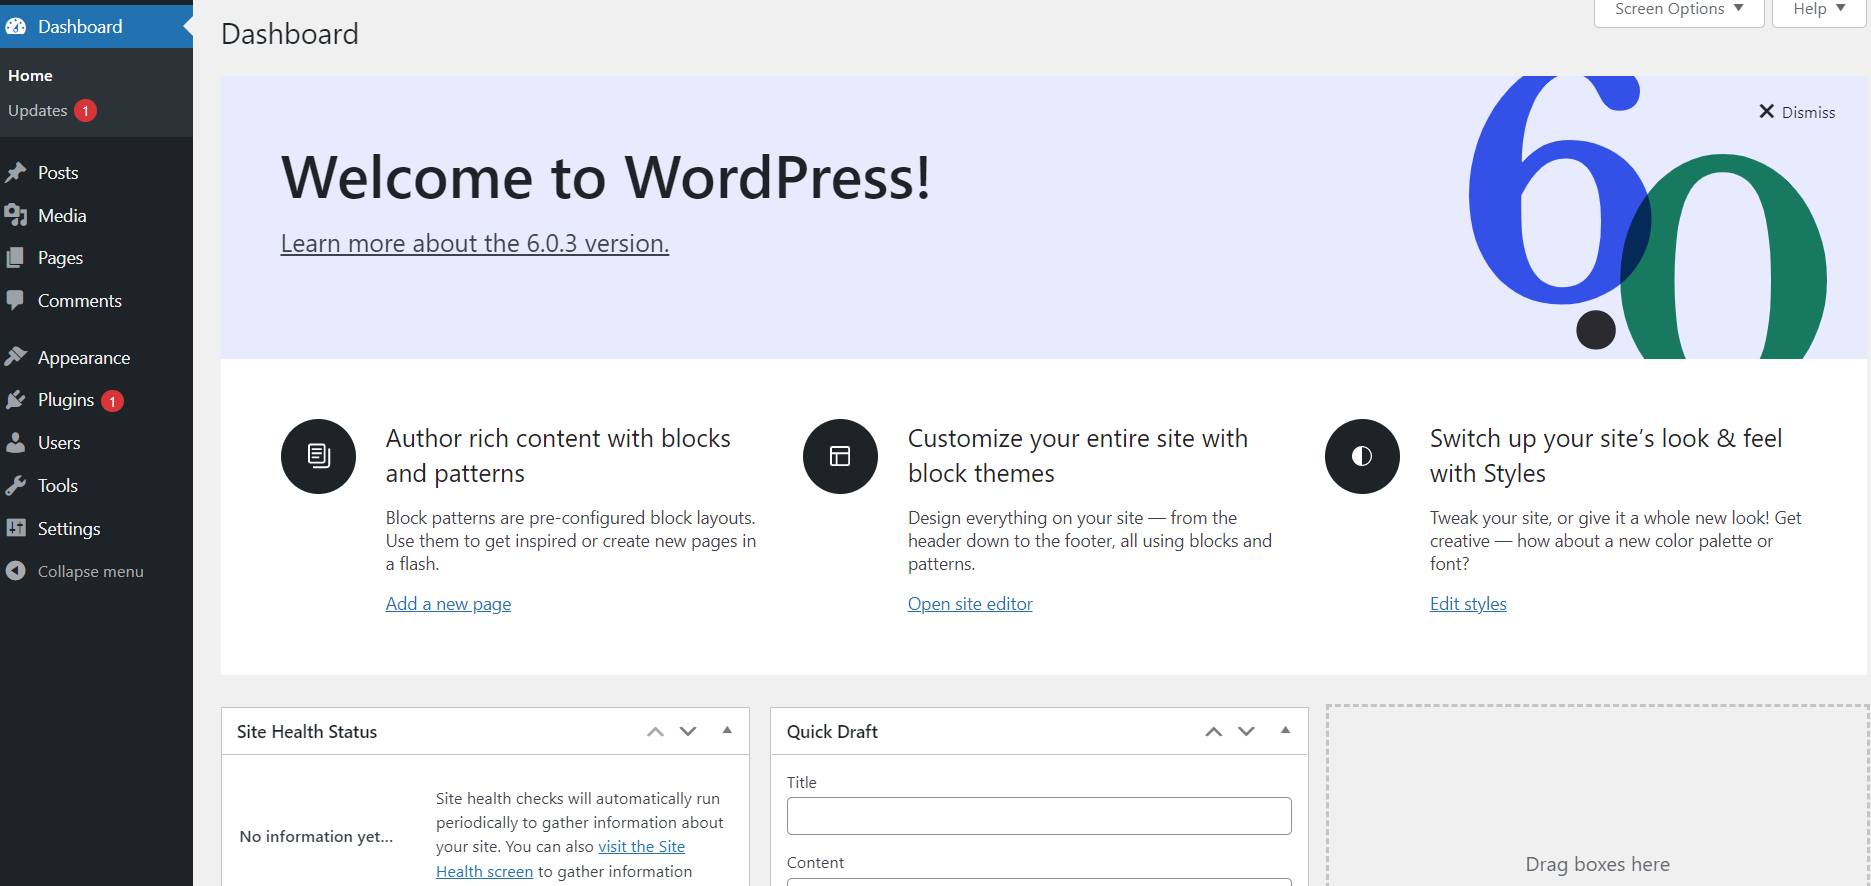This screenshot has height=886, width=1871.
Task: Click the Users person icon
Action: click(x=15, y=443)
